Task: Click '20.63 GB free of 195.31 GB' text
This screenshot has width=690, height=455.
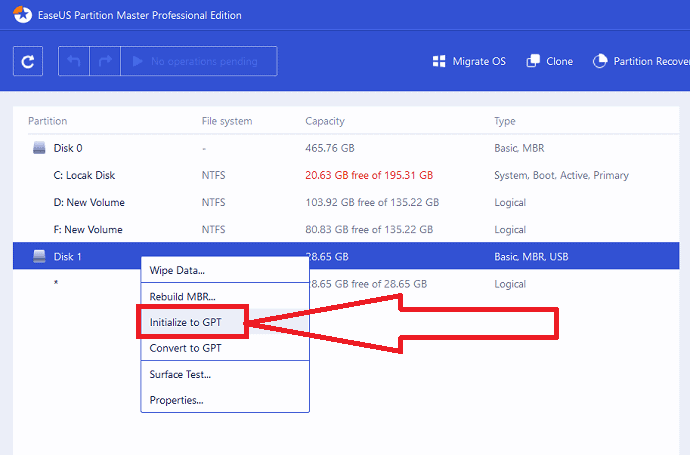Action: [x=369, y=175]
